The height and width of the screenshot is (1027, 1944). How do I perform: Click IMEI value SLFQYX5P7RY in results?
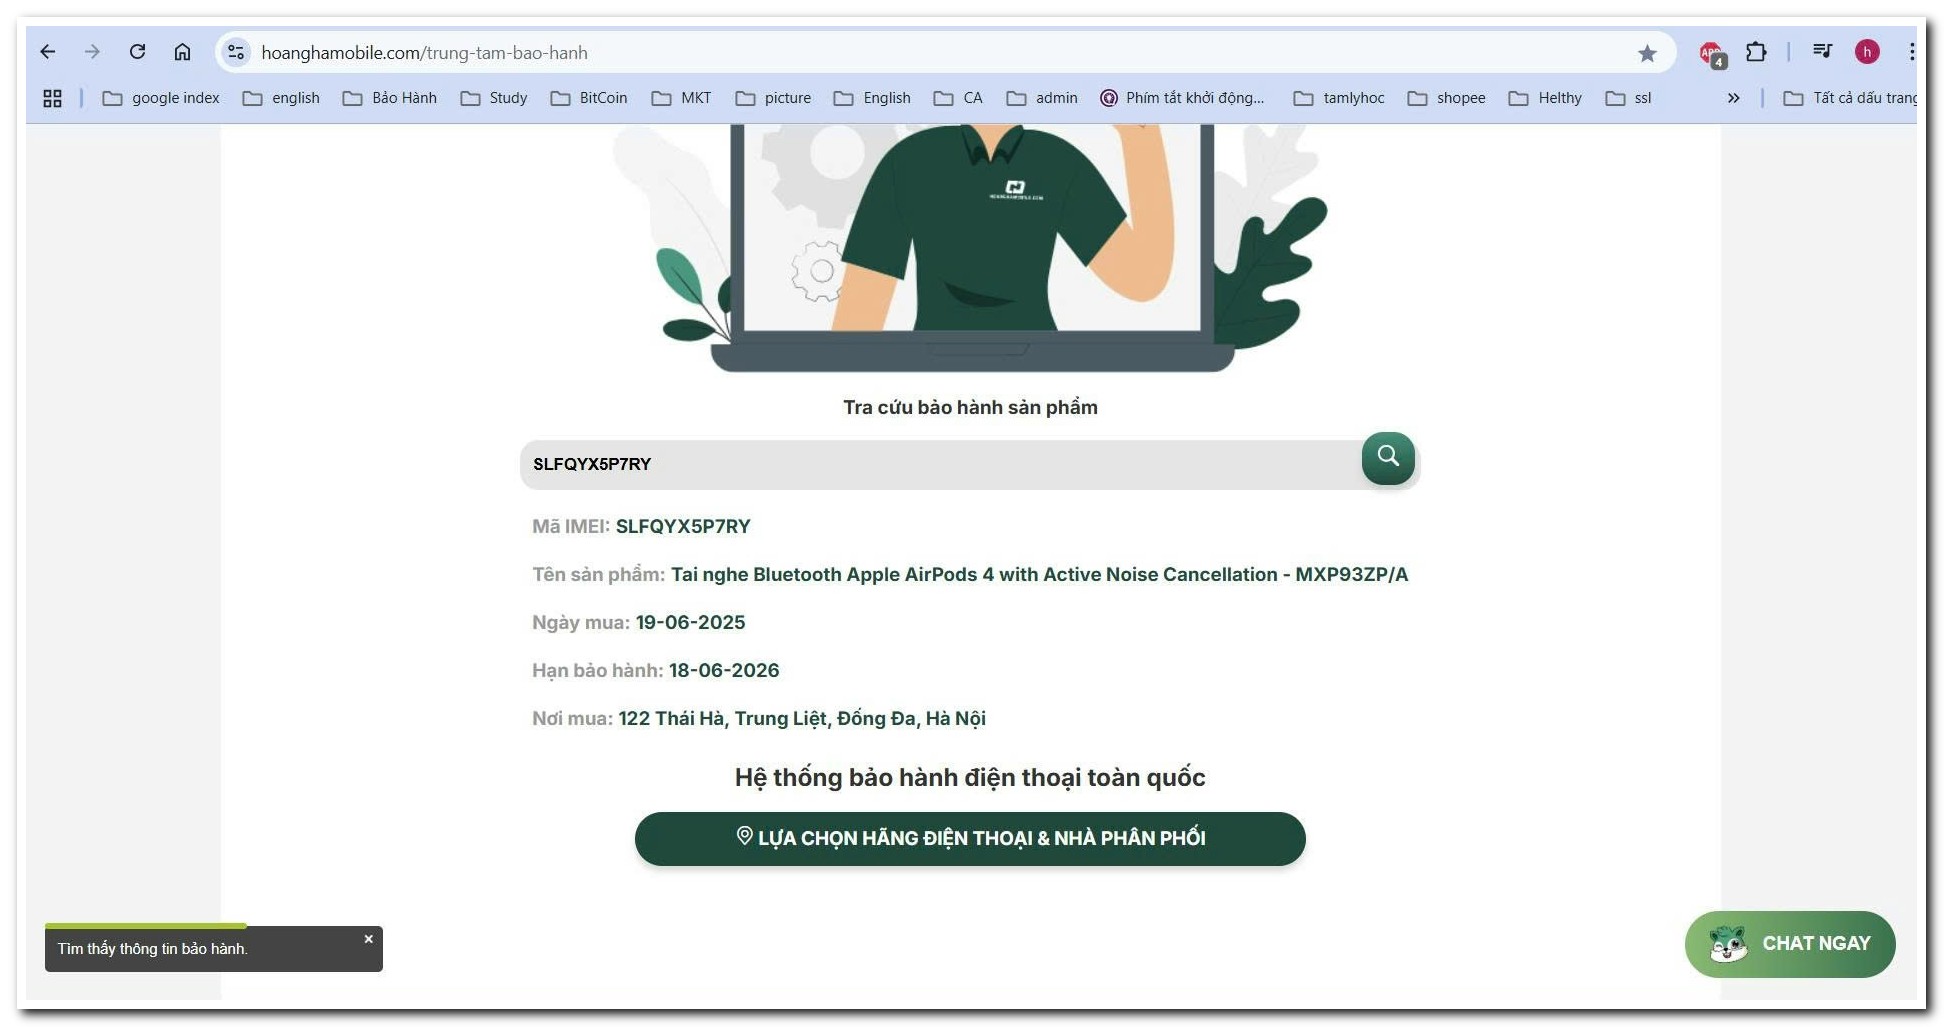click(x=683, y=526)
